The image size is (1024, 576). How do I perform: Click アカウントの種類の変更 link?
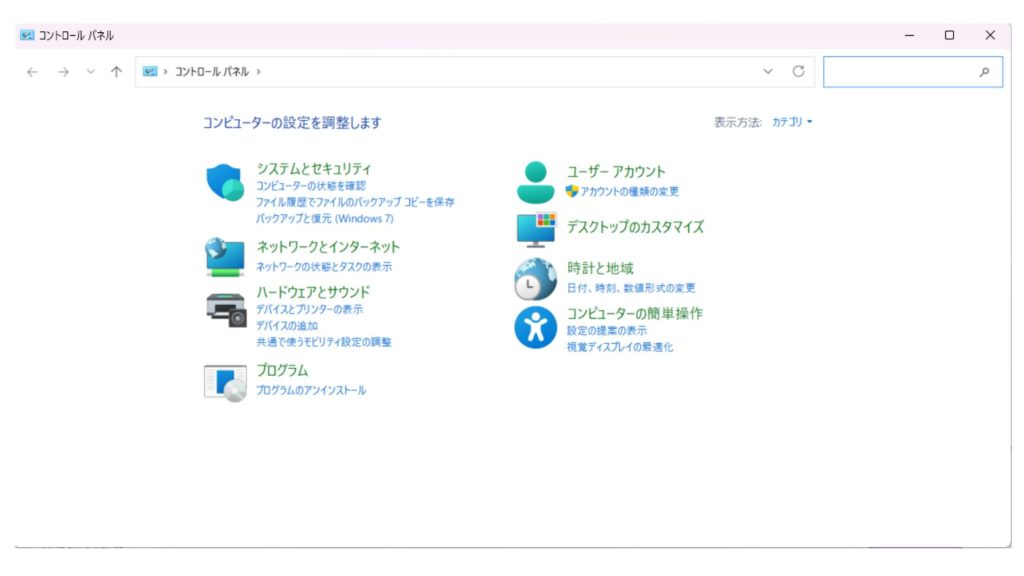pyautogui.click(x=630, y=191)
